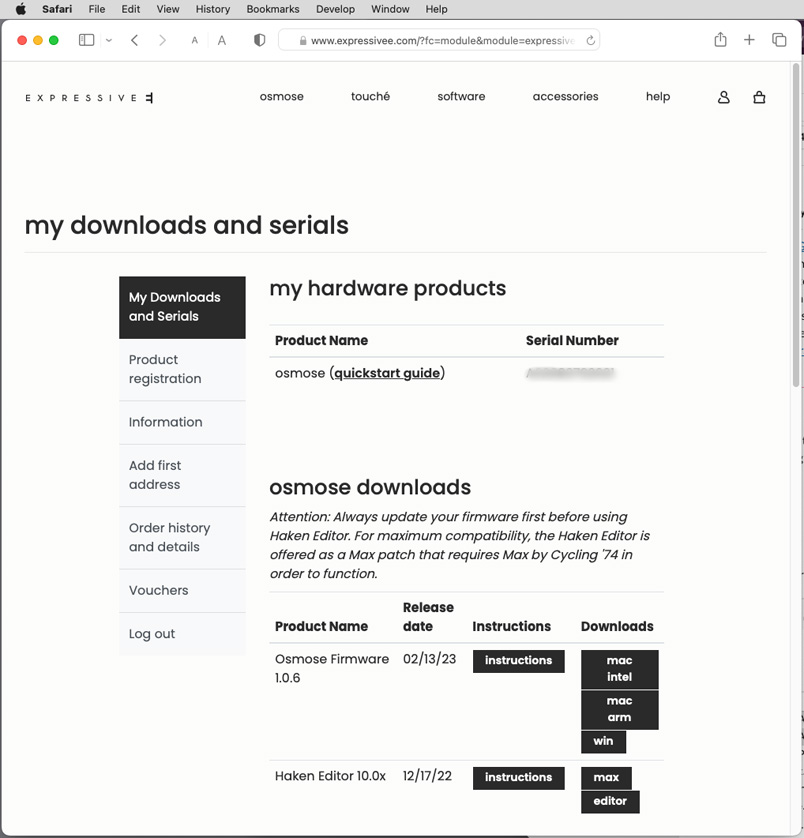Screen dimensions: 804x838
Task: Show all tabs with the tab overview icon
Action: pos(778,40)
